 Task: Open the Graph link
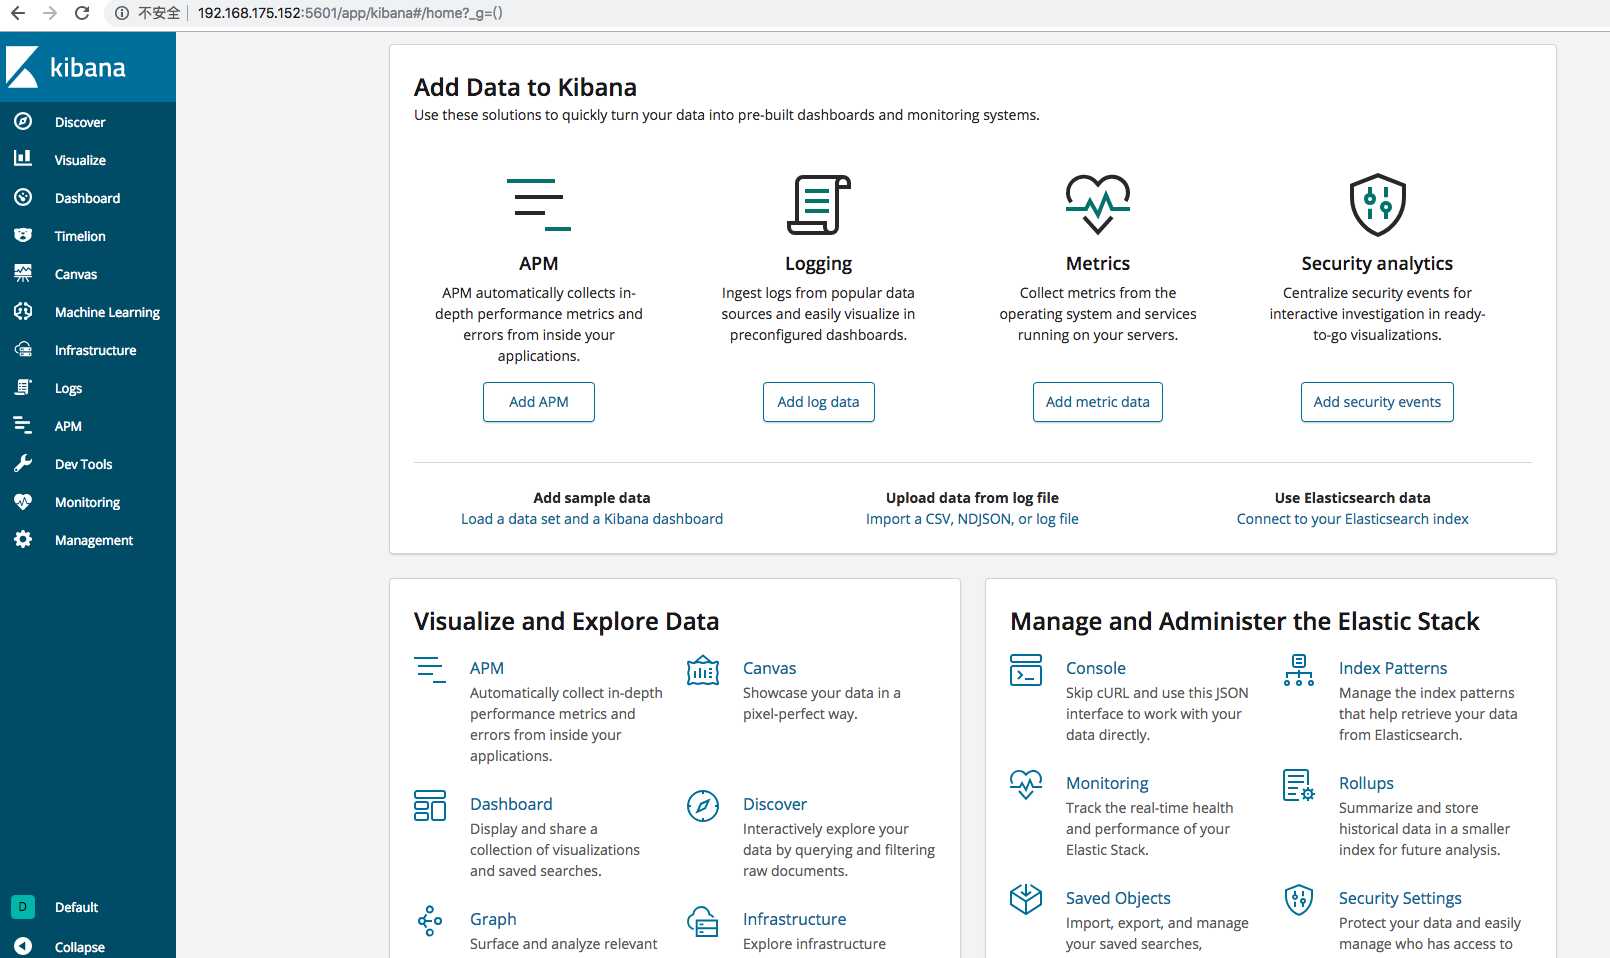coord(493,919)
